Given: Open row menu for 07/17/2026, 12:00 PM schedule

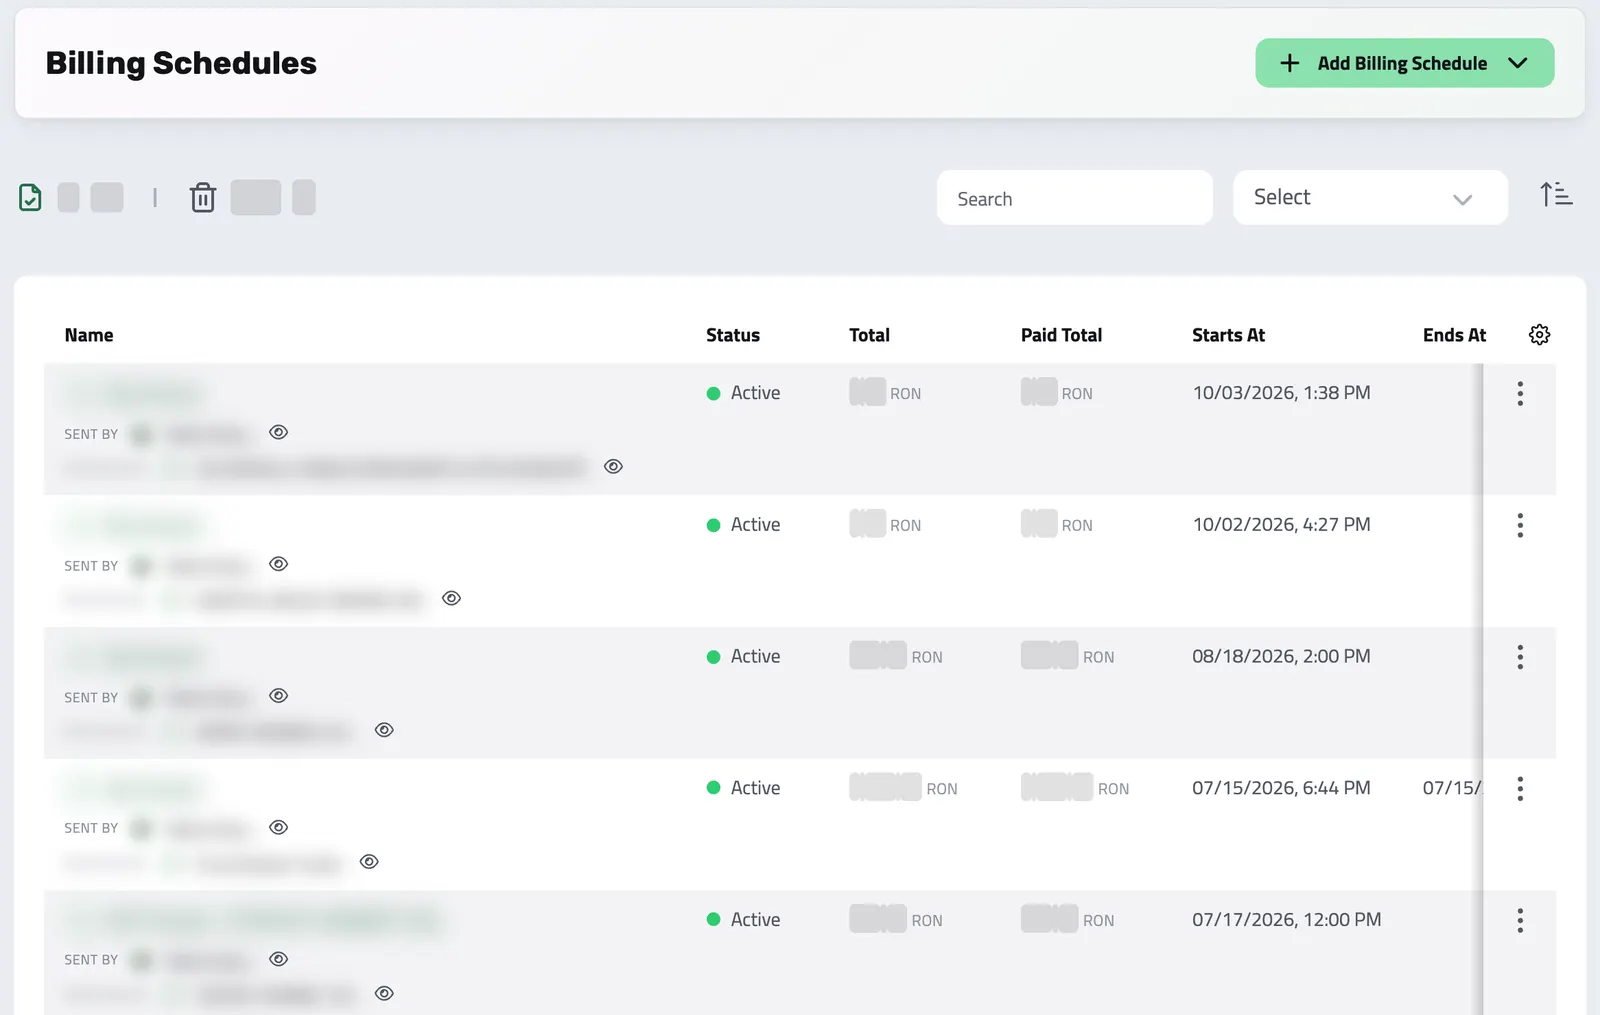Looking at the screenshot, I should (1520, 920).
